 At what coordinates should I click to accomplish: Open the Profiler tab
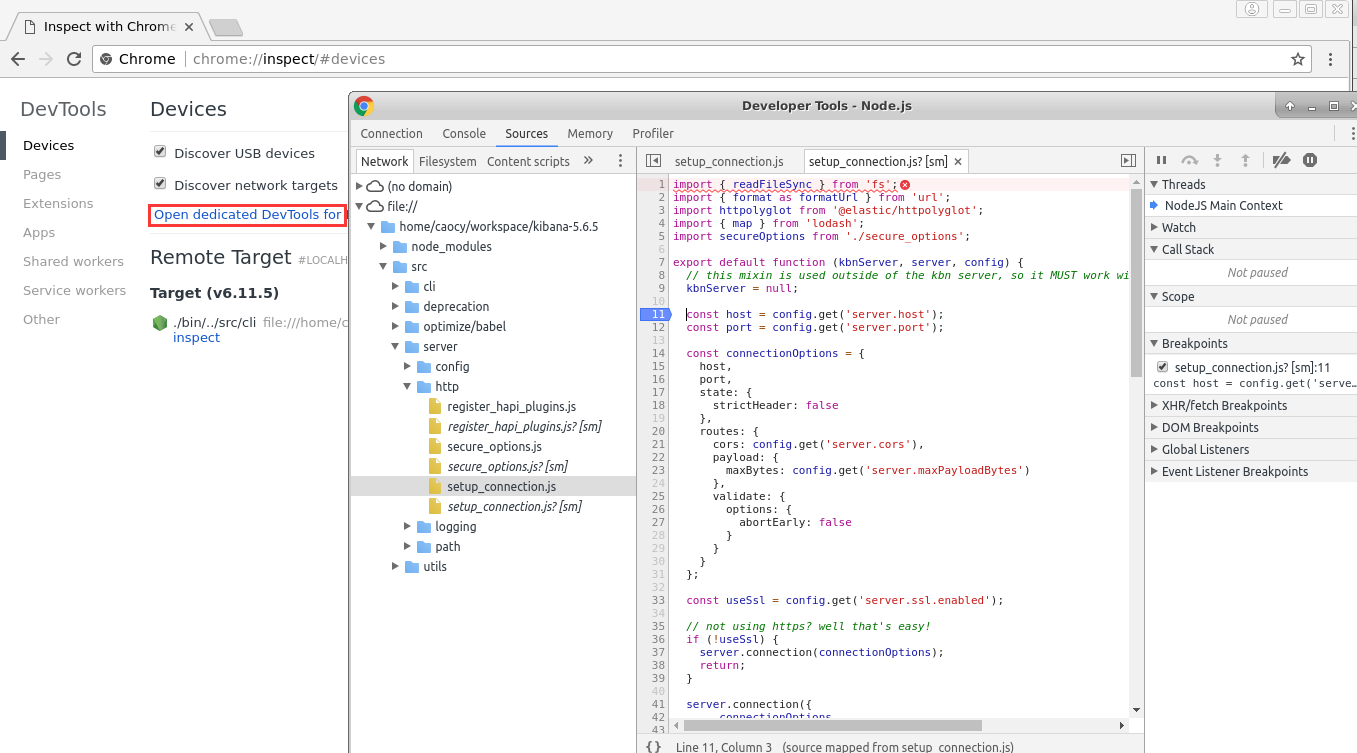[653, 133]
